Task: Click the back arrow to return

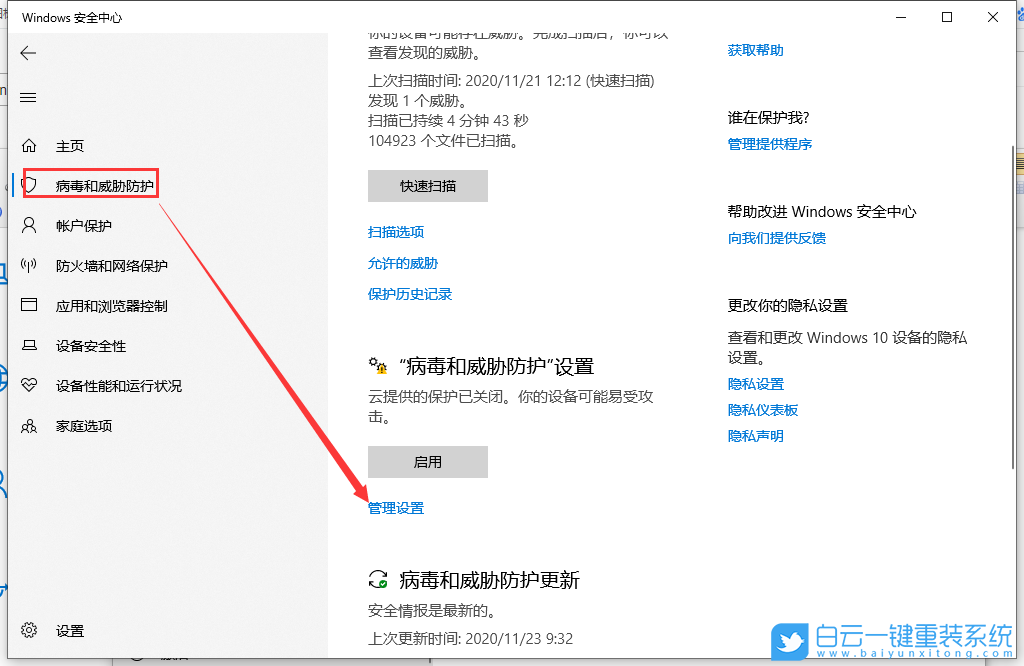Action: pyautogui.click(x=28, y=55)
